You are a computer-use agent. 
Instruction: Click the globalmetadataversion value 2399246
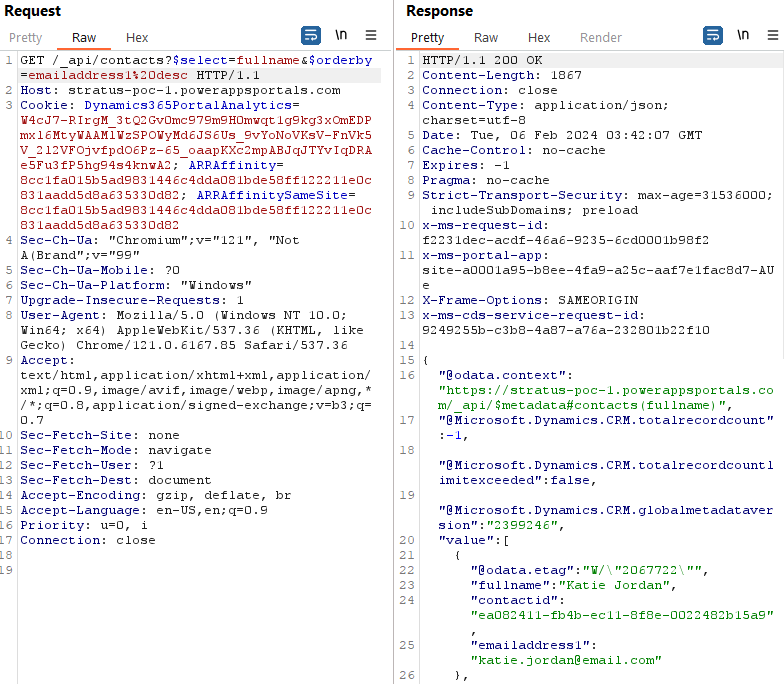pyautogui.click(x=522, y=526)
